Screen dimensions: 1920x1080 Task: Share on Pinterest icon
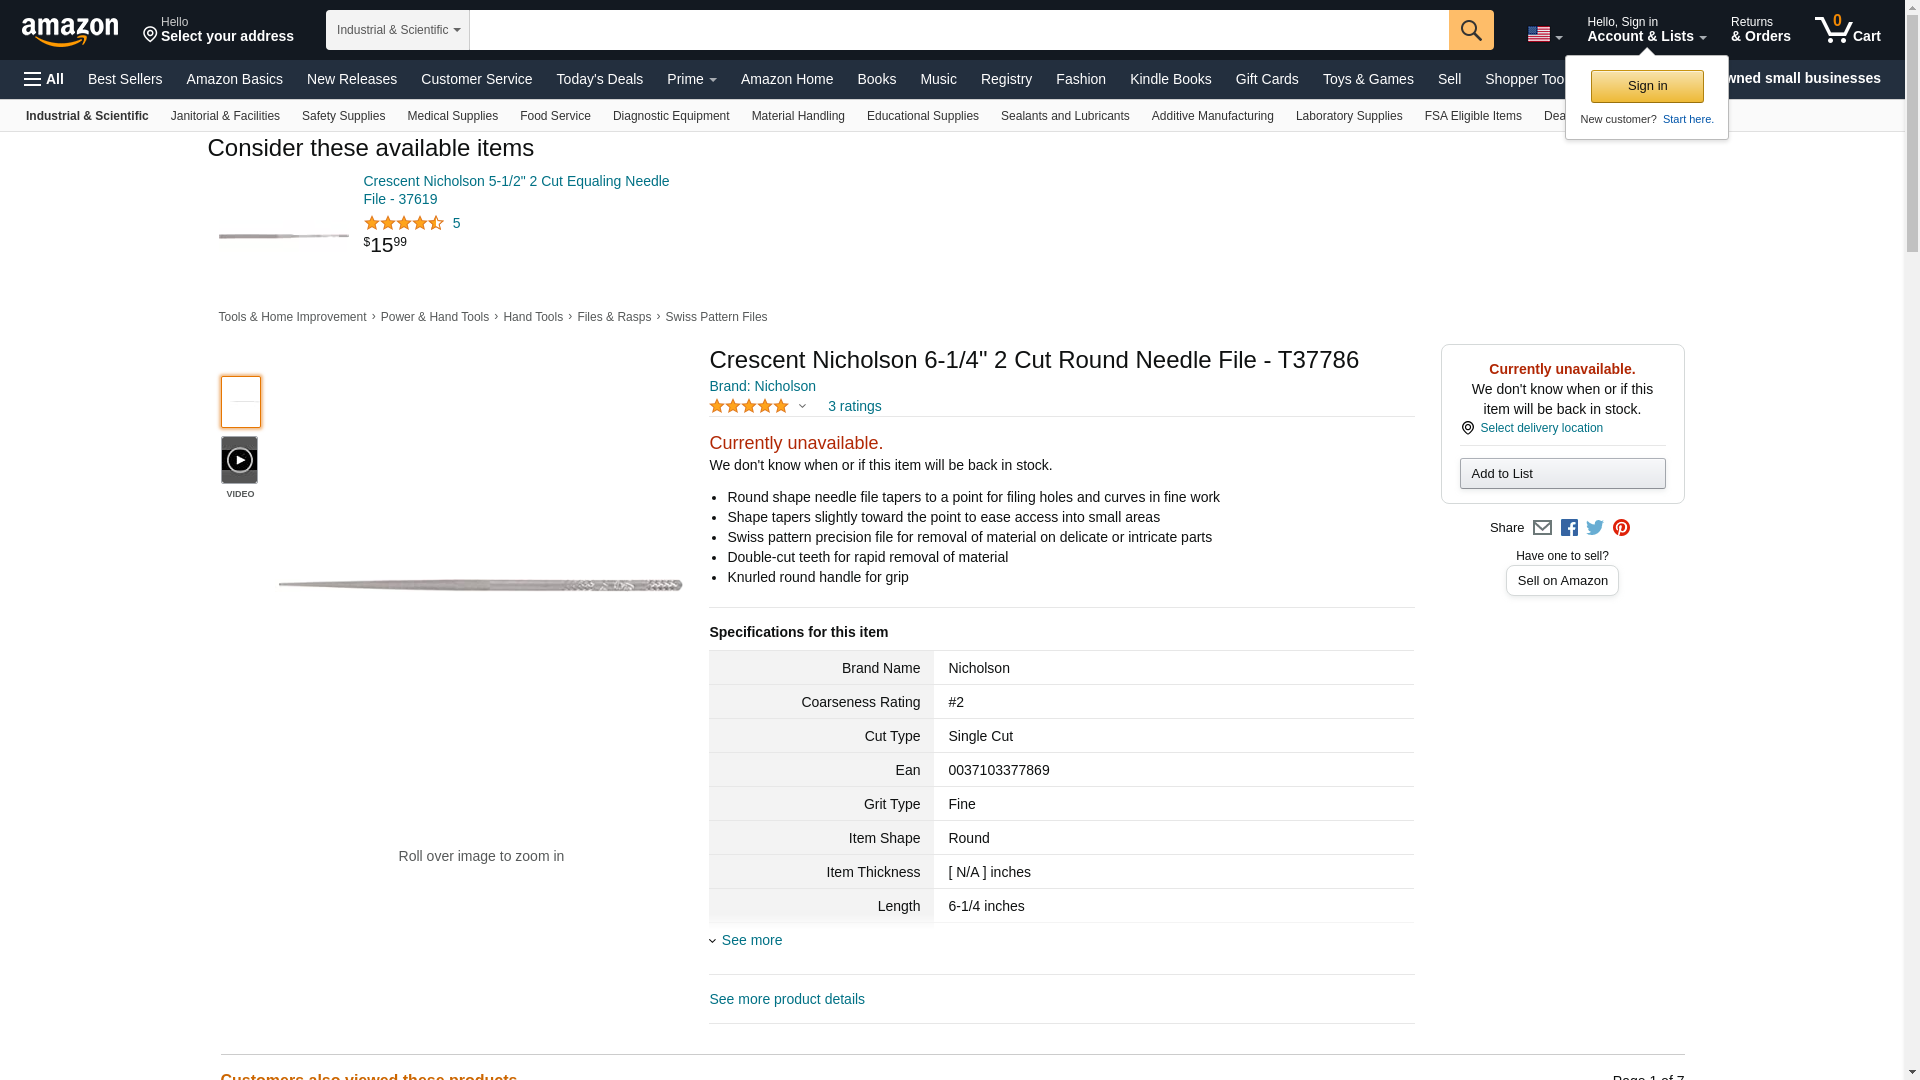(1621, 528)
